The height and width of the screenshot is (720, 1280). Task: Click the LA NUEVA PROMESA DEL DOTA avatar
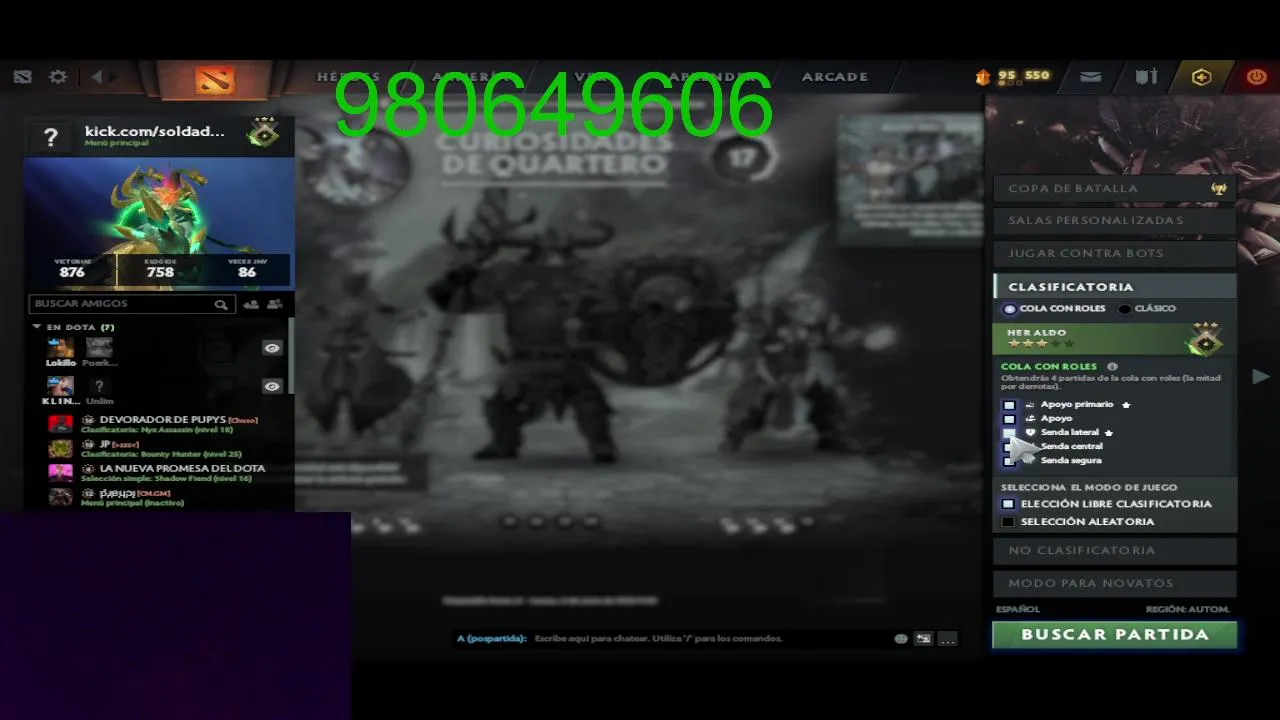click(x=60, y=472)
